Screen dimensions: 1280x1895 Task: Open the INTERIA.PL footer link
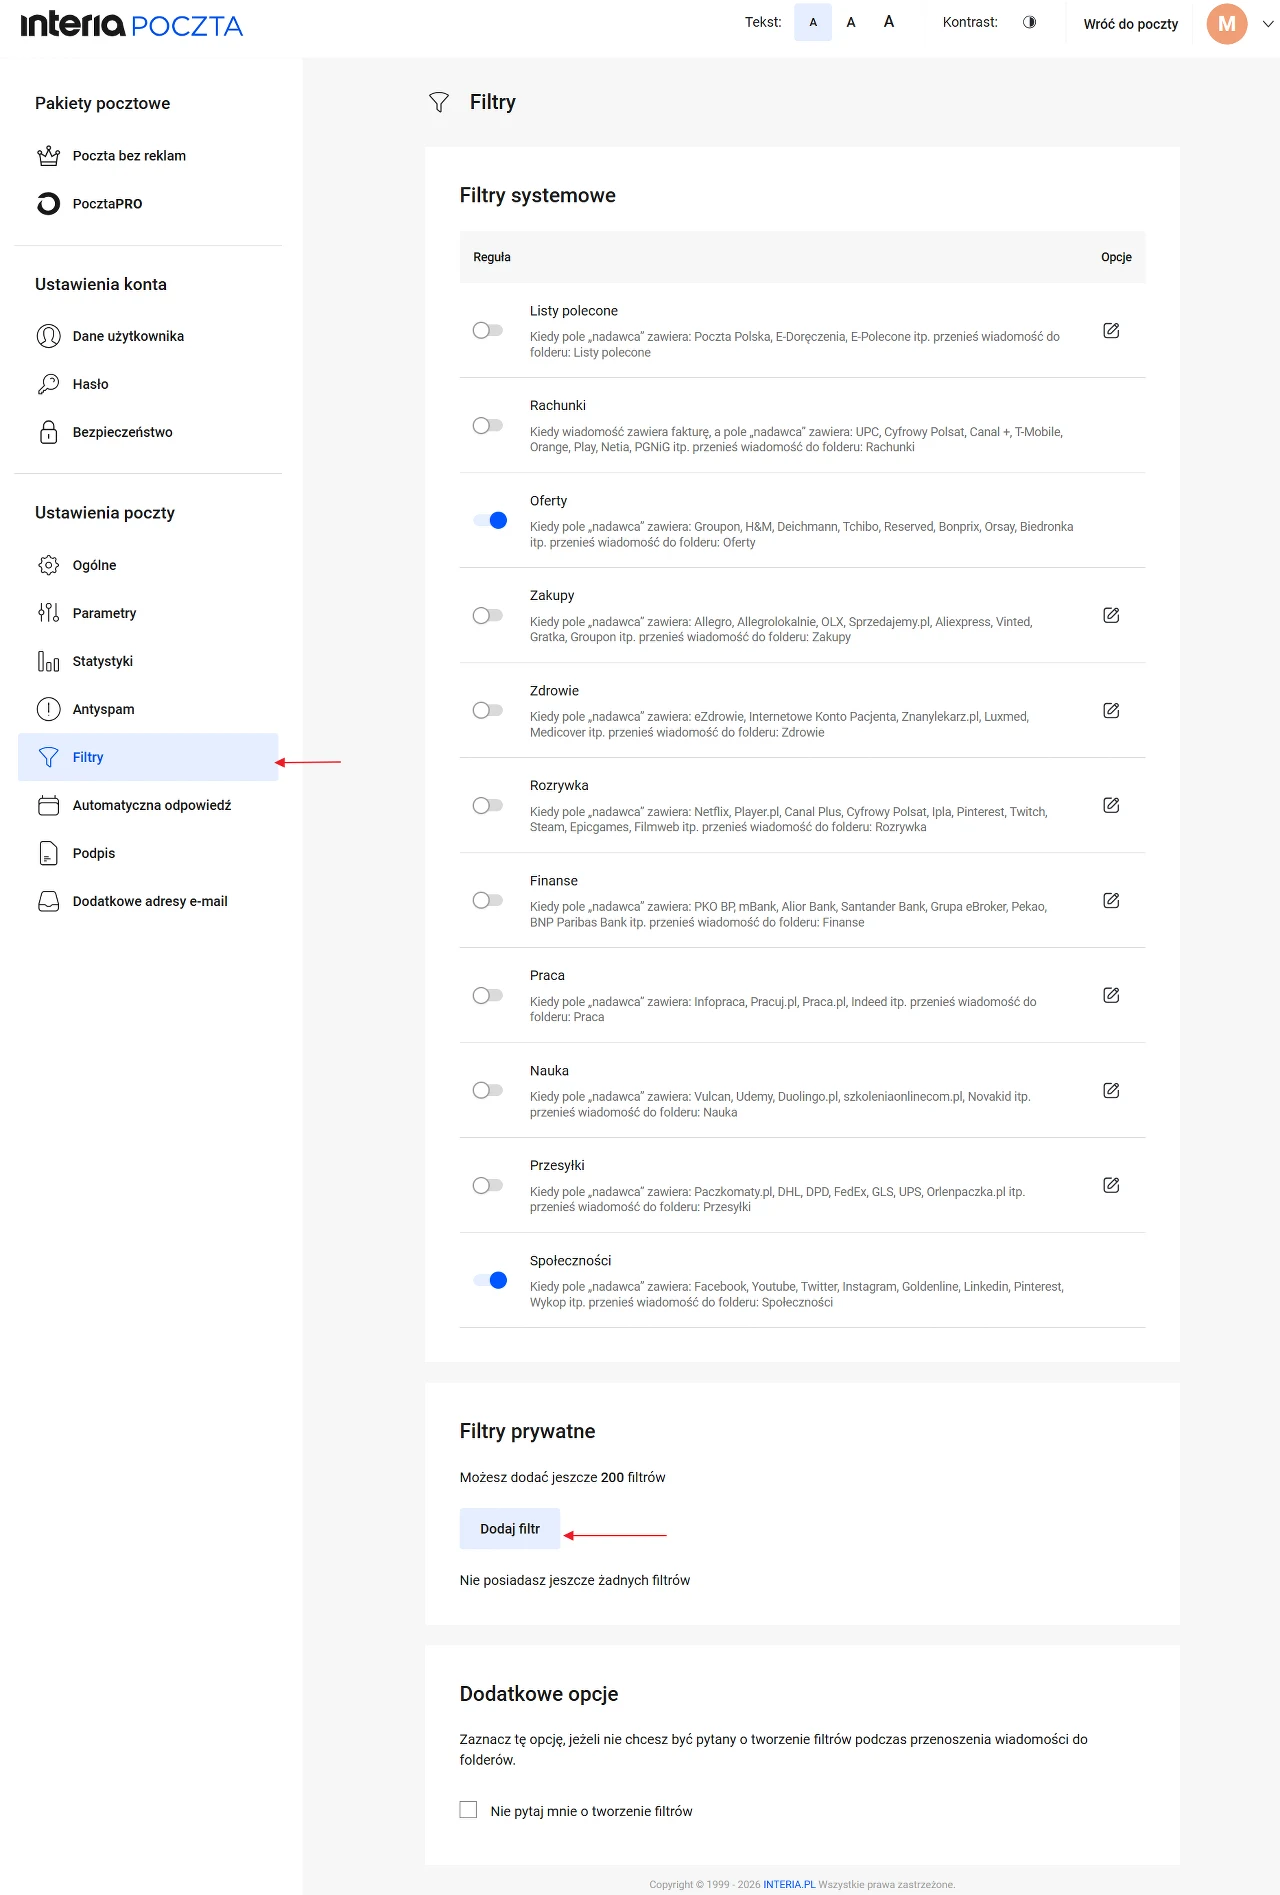pyautogui.click(x=789, y=1884)
